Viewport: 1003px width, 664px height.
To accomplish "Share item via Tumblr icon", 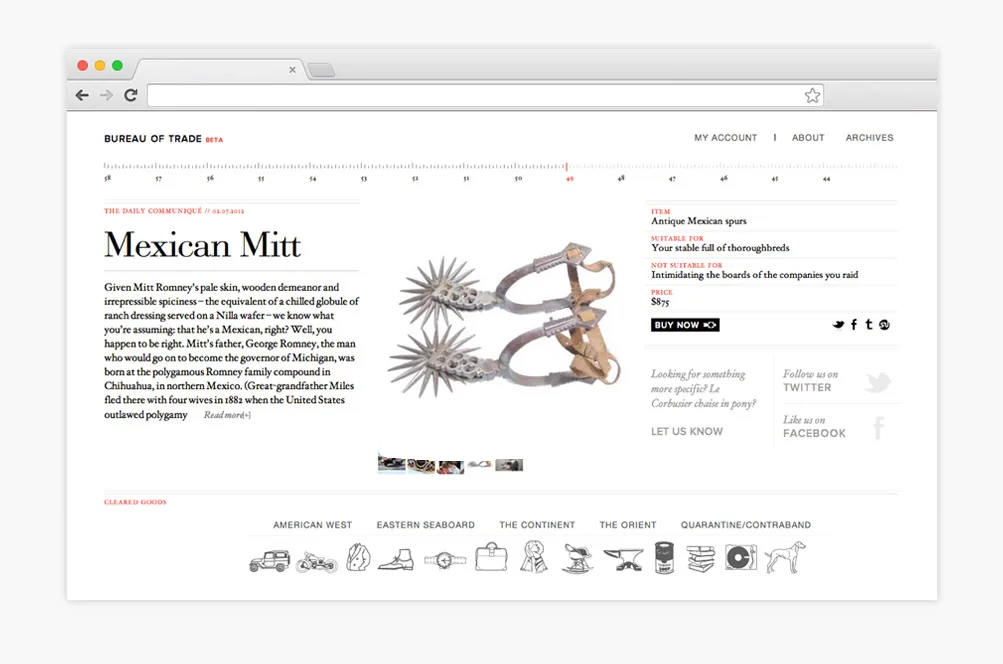I will pyautogui.click(x=869, y=325).
